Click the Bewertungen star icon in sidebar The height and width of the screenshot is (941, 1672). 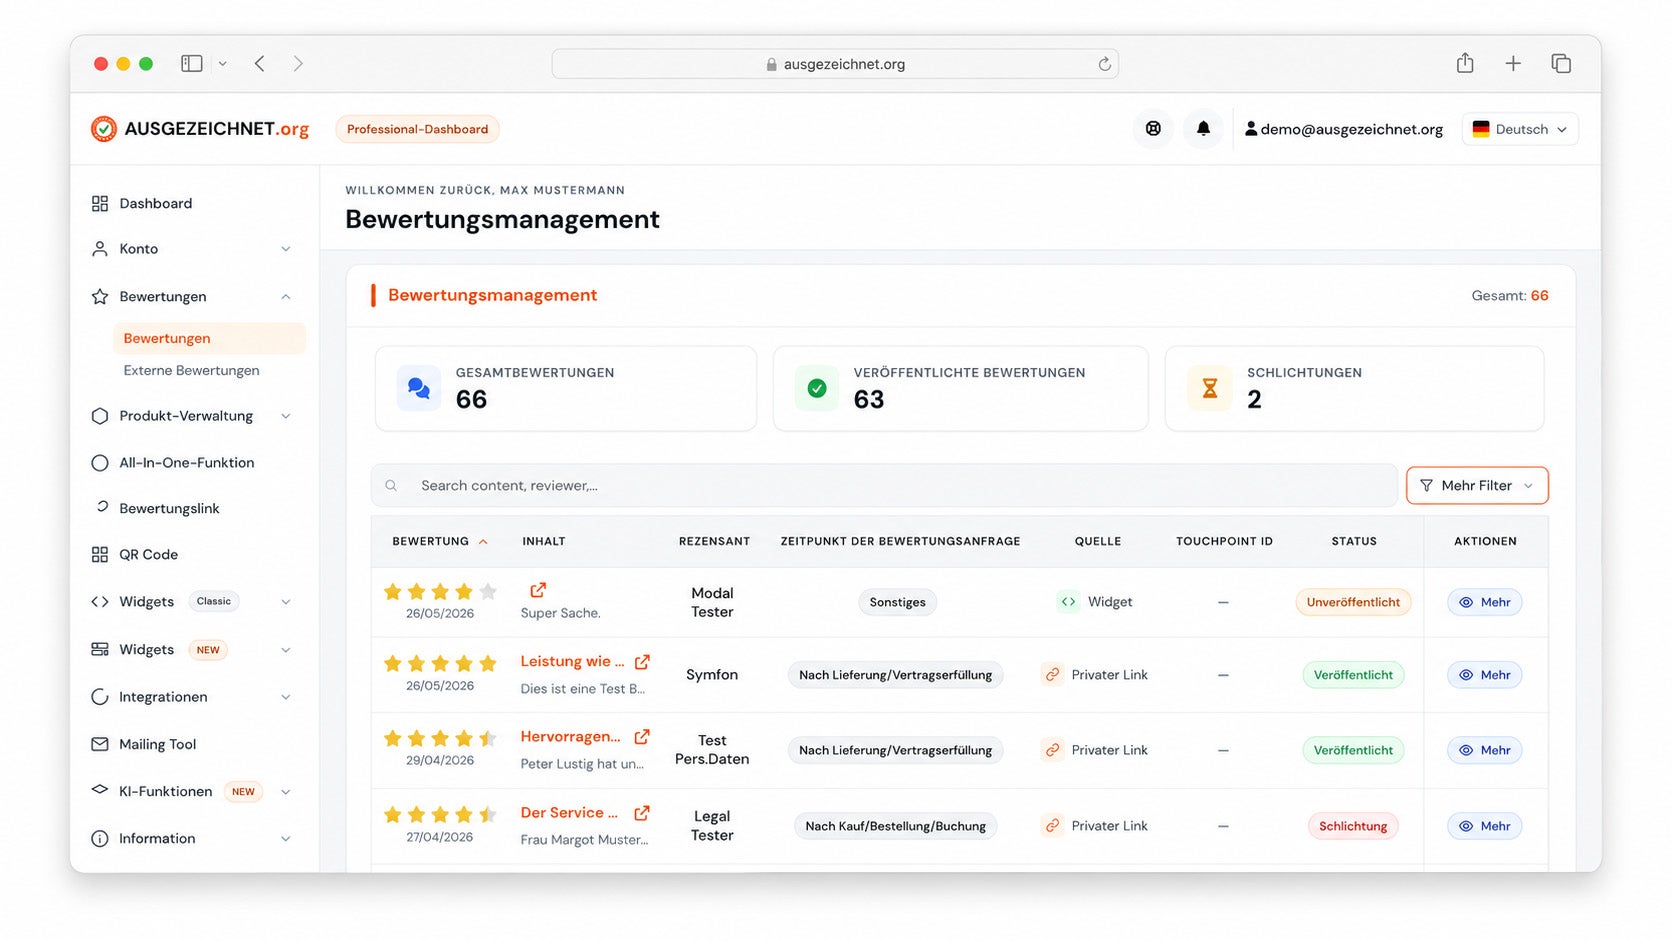(100, 297)
